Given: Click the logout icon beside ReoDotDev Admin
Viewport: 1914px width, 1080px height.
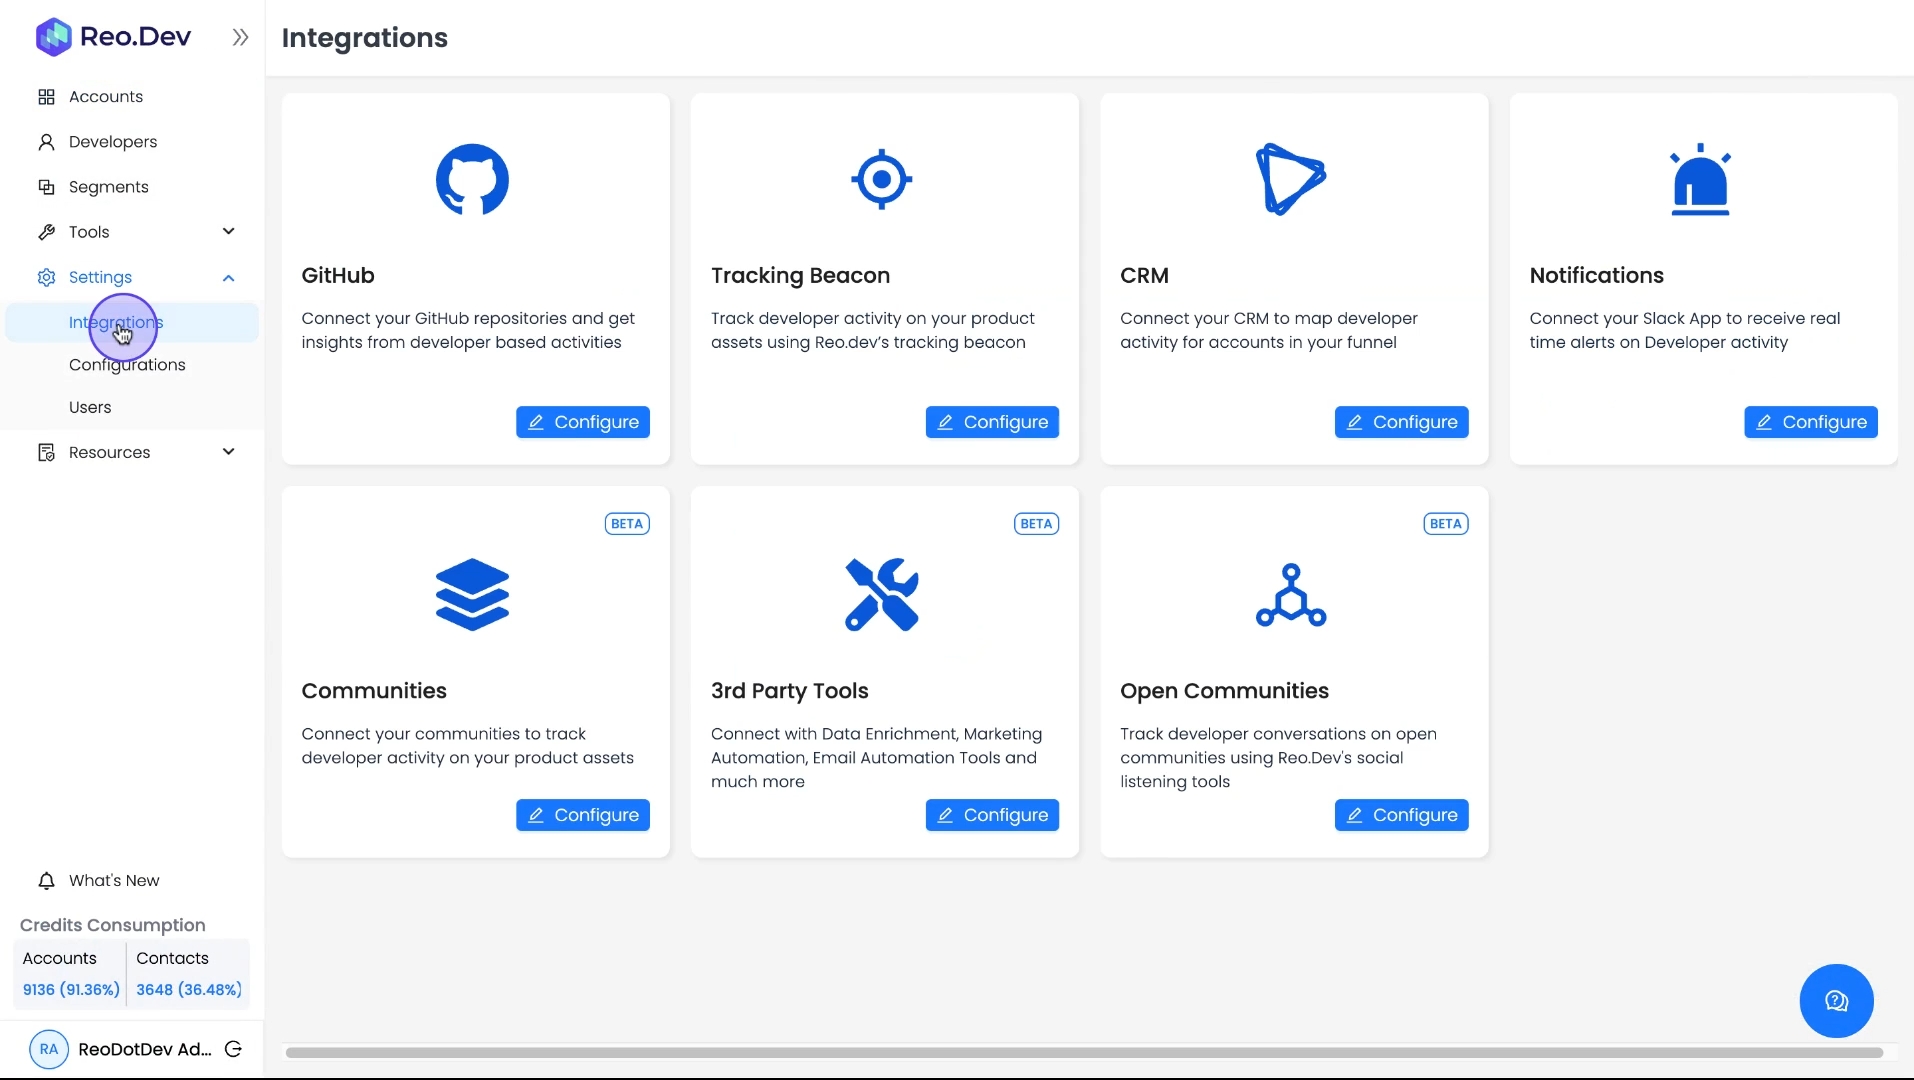Looking at the screenshot, I should [233, 1049].
